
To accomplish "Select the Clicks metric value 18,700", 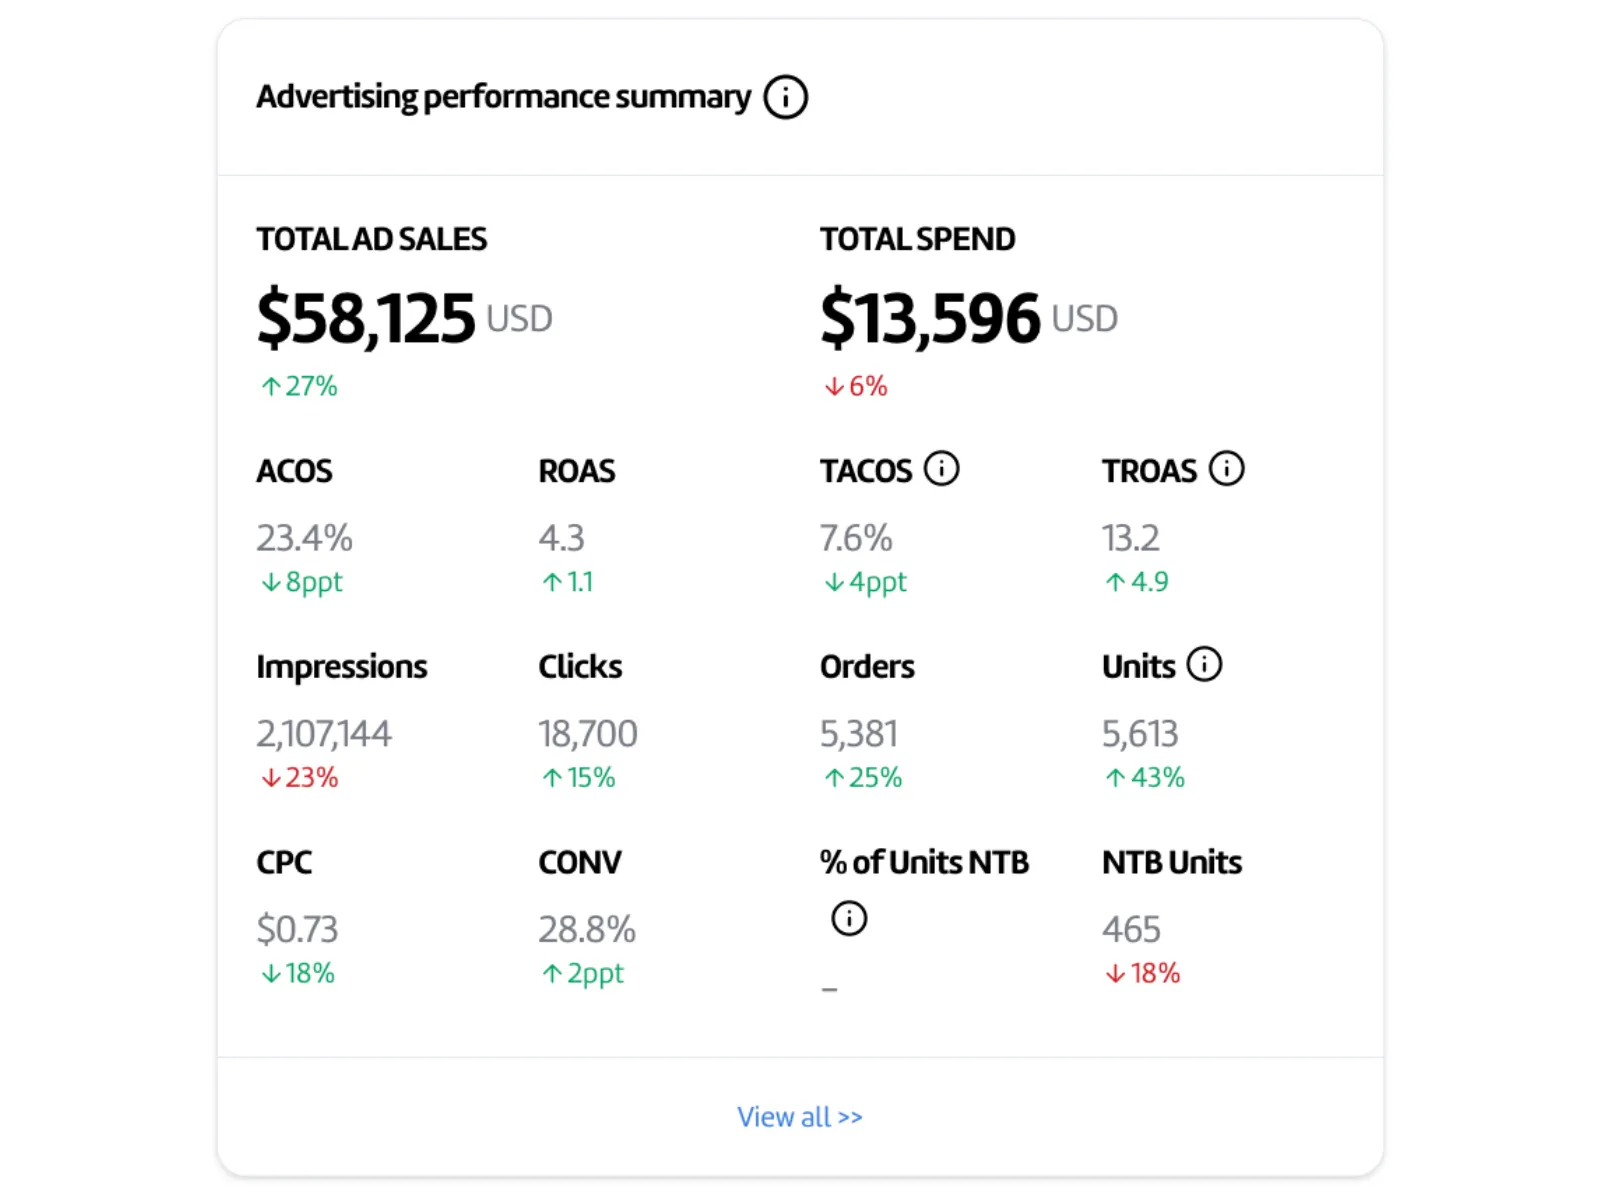I will (587, 732).
